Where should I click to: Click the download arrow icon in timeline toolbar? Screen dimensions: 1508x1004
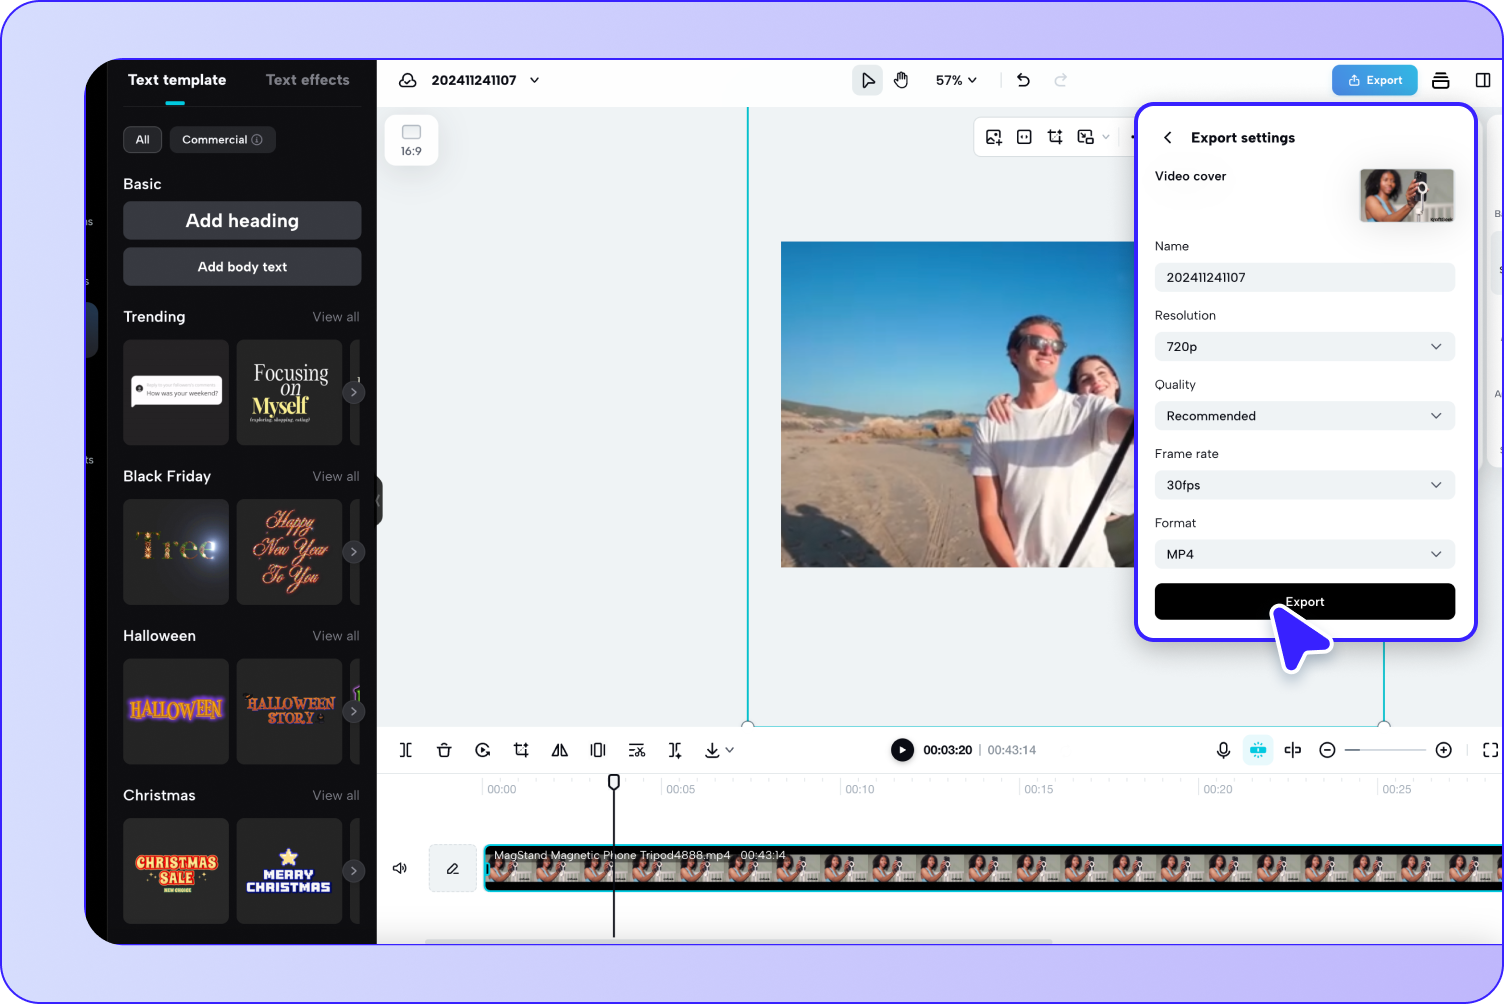coord(712,750)
